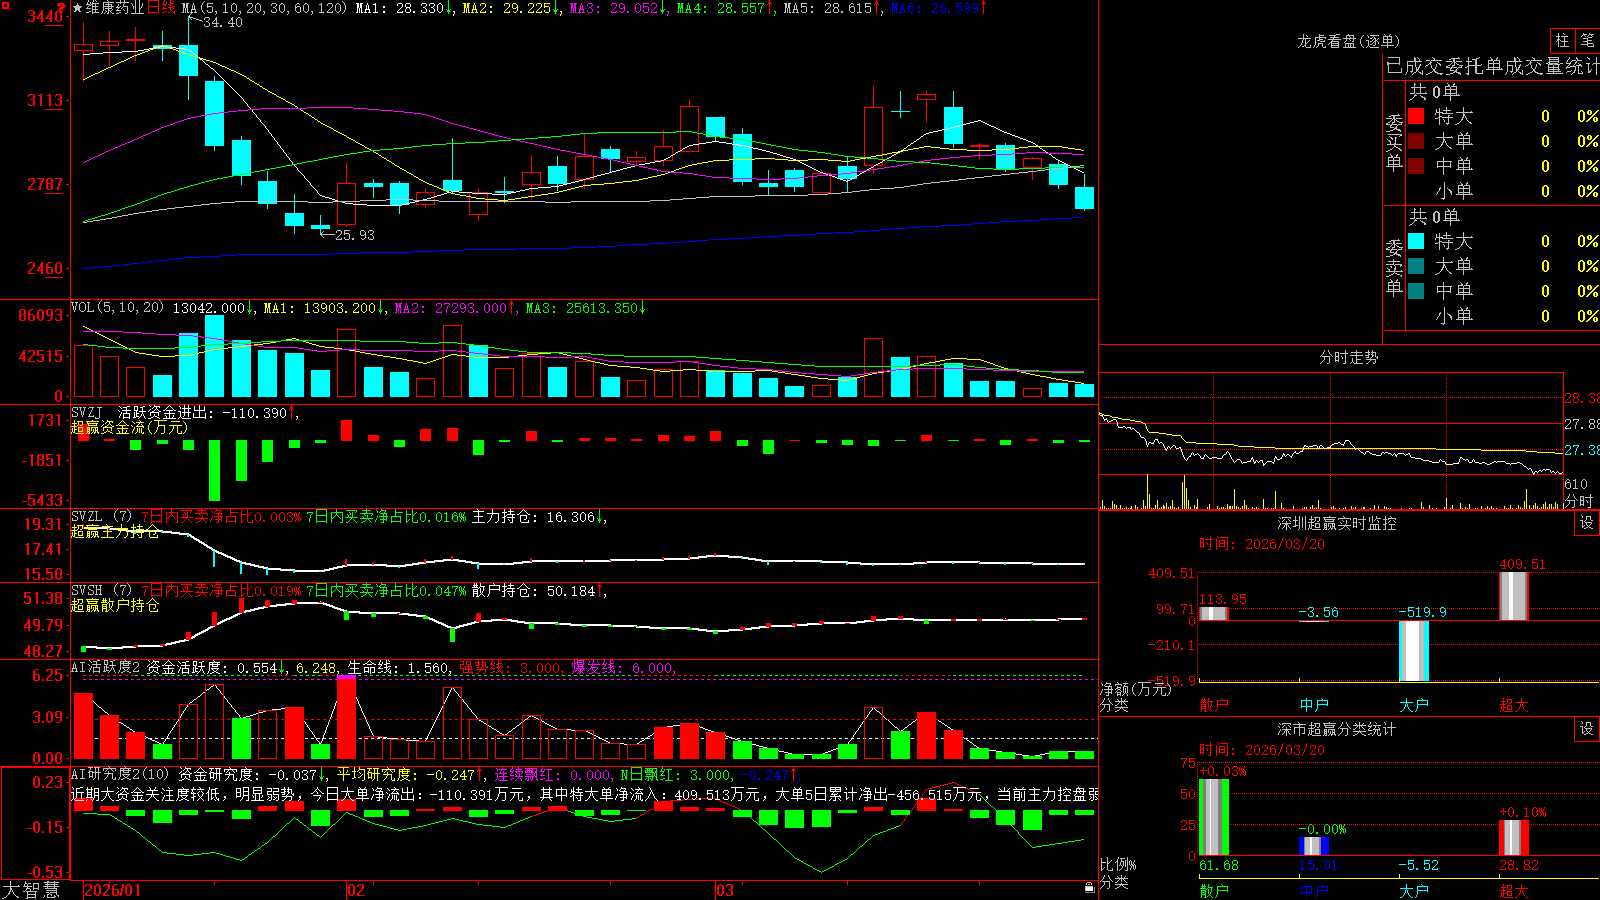Click the 大智慧 logo in the bottom-left corner
The image size is (1600, 900).
click(x=31, y=890)
